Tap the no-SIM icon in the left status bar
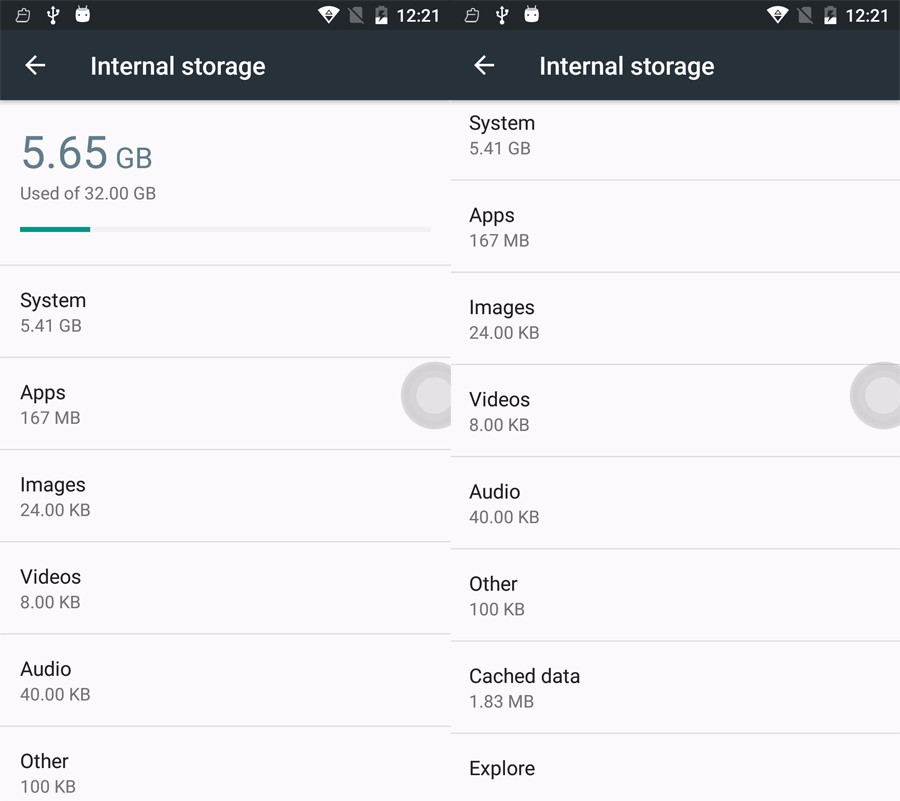Image resolution: width=900 pixels, height=801 pixels. pos(356,15)
